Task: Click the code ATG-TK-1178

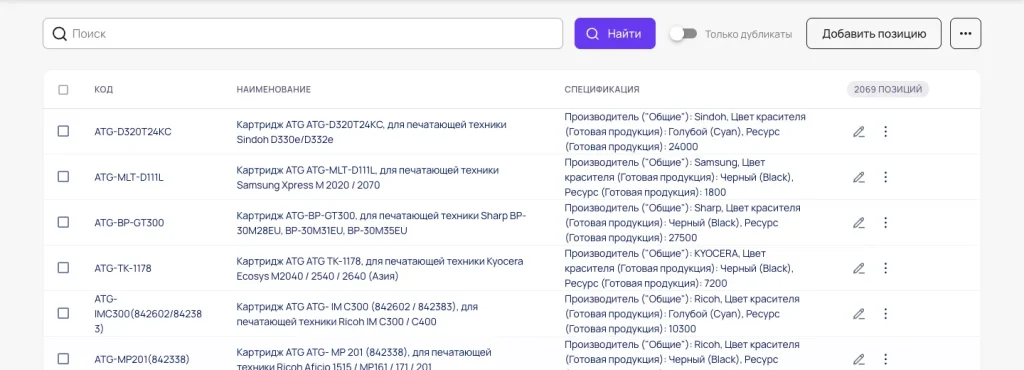Action: [x=123, y=268]
